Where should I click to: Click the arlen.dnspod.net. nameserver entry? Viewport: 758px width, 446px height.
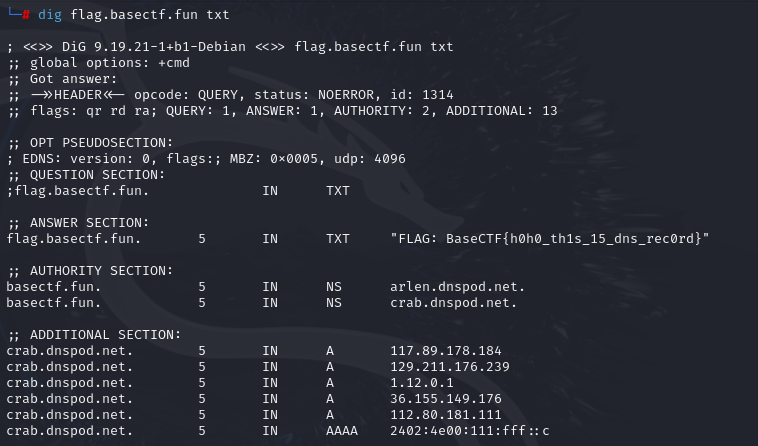pyautogui.click(x=457, y=287)
